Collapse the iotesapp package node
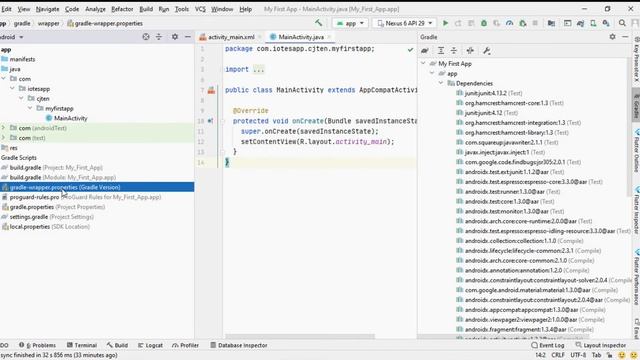This screenshot has height=360, width=640. click(12, 88)
